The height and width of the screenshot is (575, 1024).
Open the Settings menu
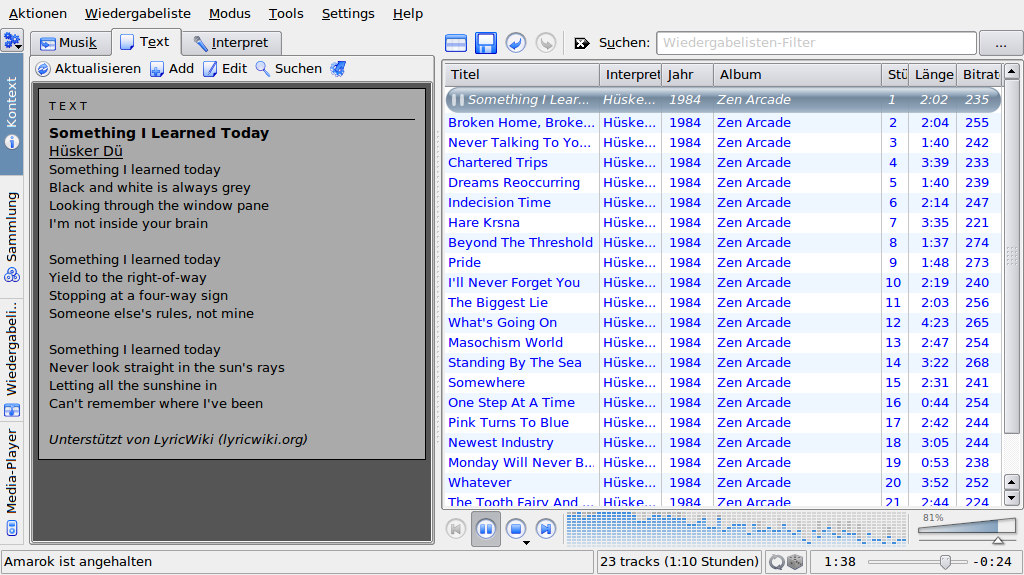pyautogui.click(x=348, y=13)
